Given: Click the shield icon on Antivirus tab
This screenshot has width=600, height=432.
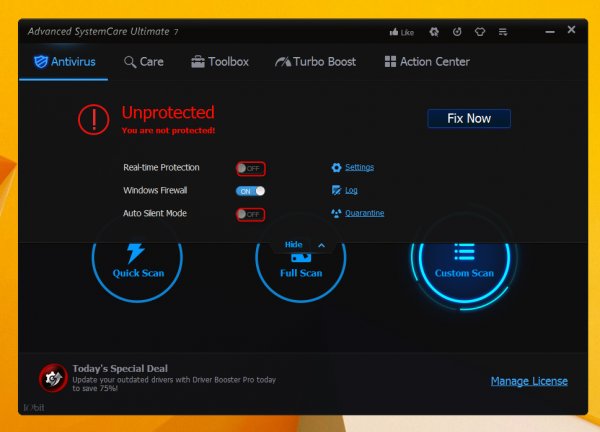Looking at the screenshot, I should [41, 62].
